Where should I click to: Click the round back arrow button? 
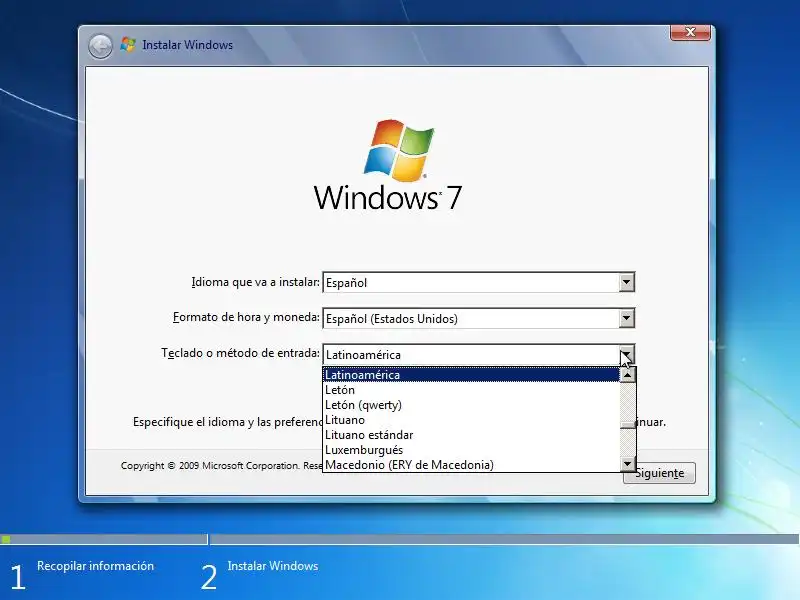point(100,46)
